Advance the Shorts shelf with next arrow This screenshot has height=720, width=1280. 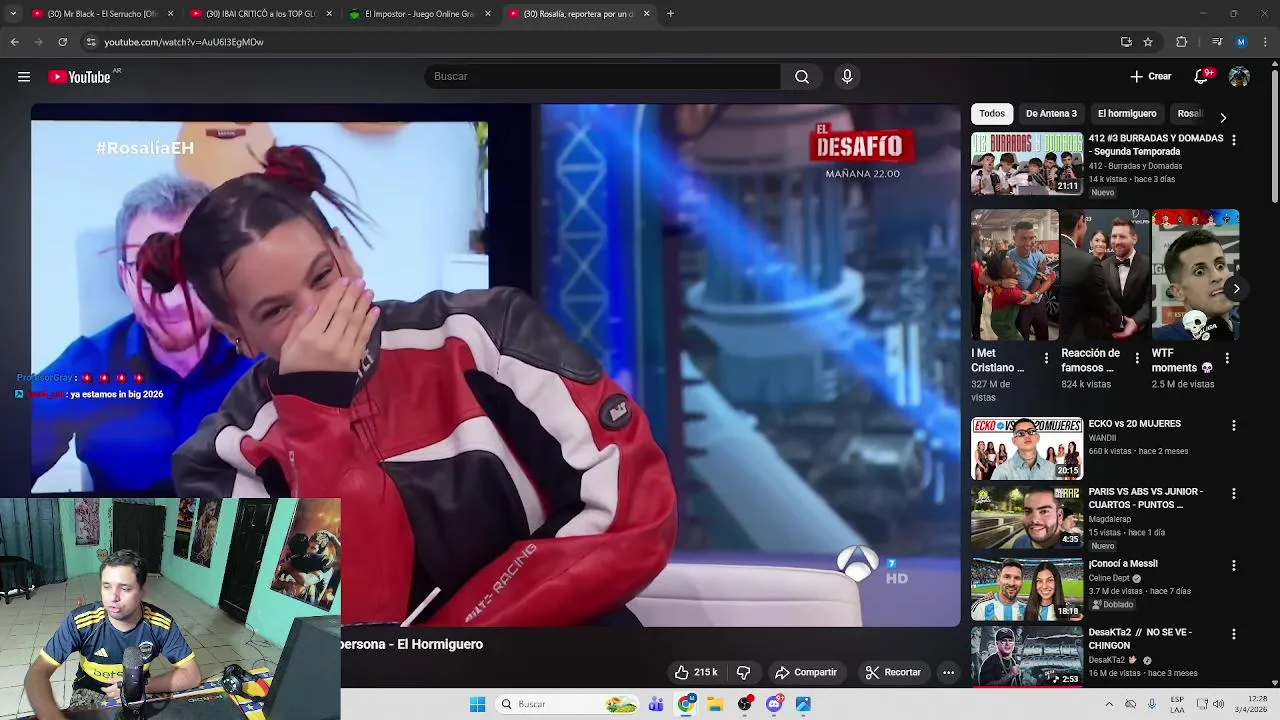click(1236, 289)
